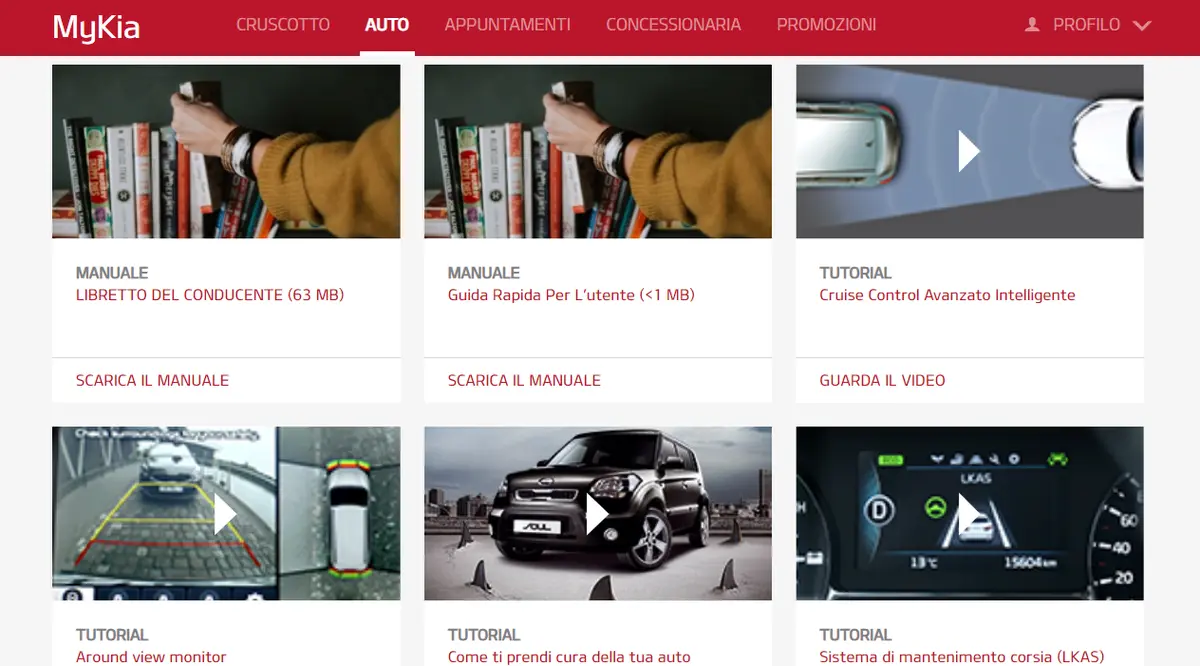
Task: Click the Tutorial label above Come ti prendi cura
Action: point(484,635)
